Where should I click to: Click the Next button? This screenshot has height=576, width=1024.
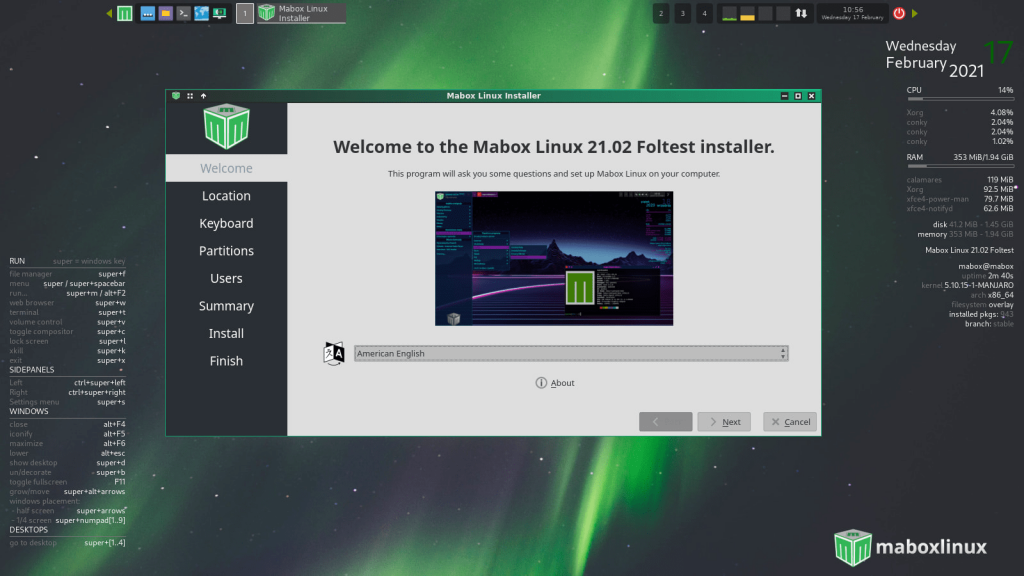tap(724, 422)
